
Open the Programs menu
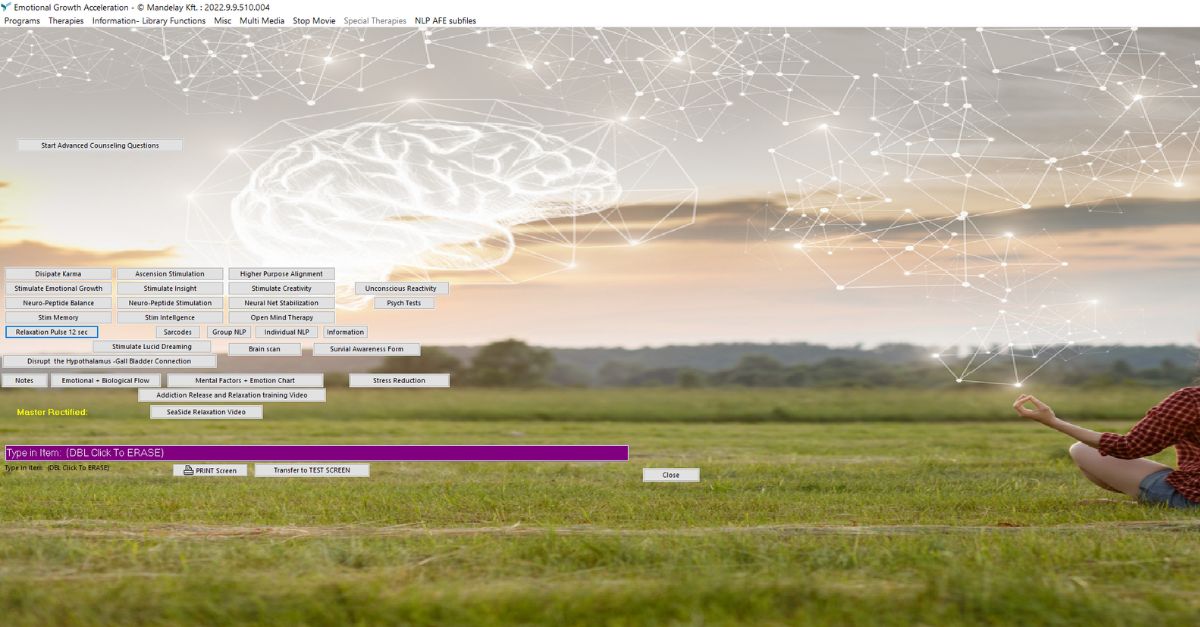[22, 21]
